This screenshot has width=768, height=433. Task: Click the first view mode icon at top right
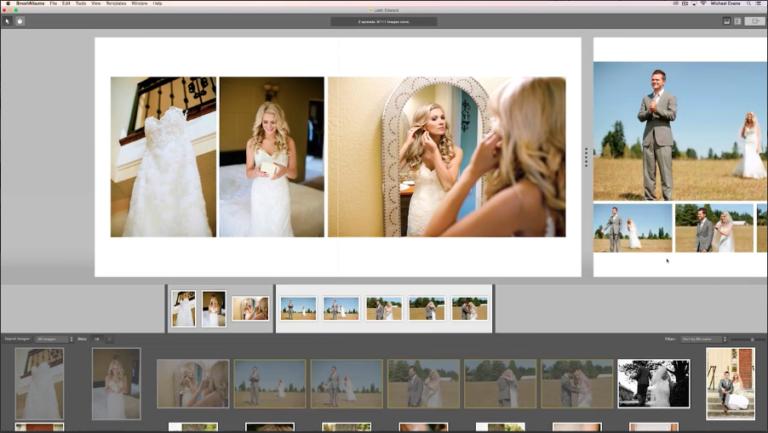pyautogui.click(x=727, y=21)
